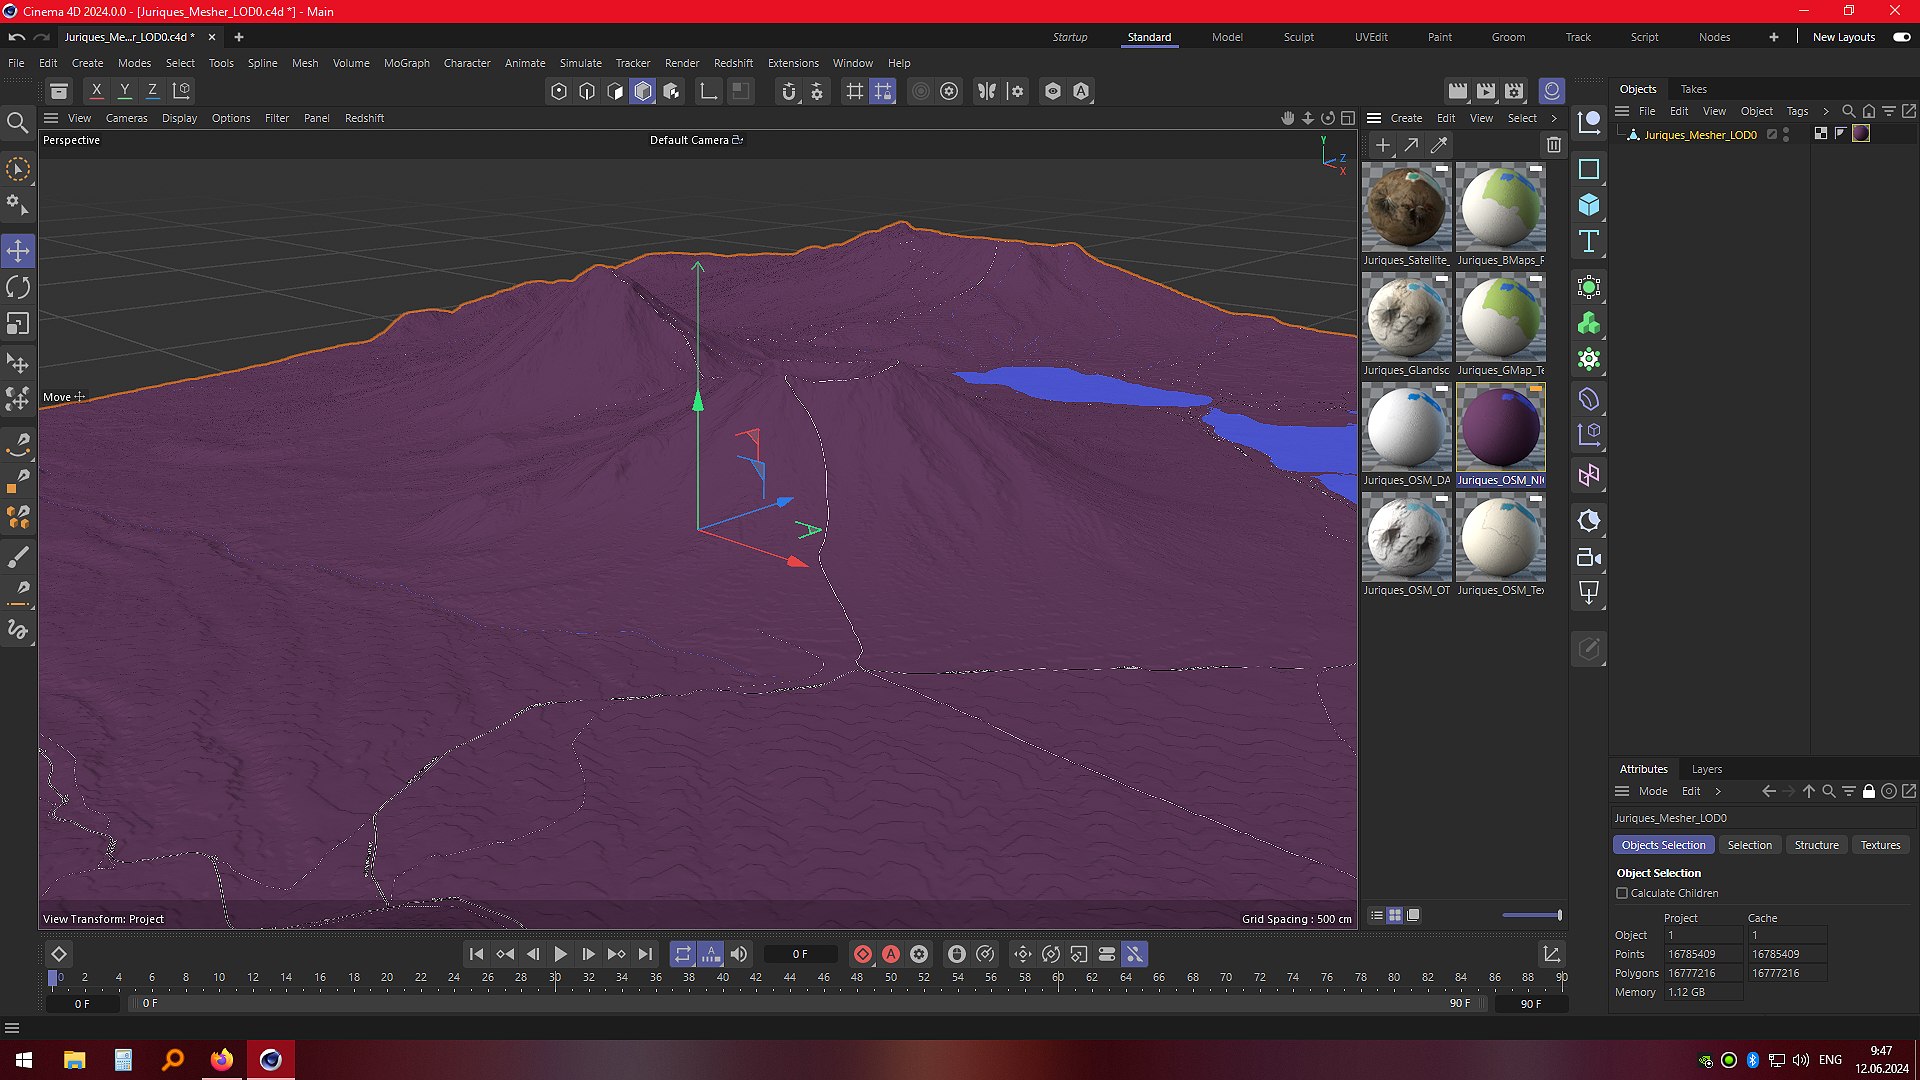Open viewport Options menu
Viewport: 1920px width, 1080px height.
[x=231, y=118]
